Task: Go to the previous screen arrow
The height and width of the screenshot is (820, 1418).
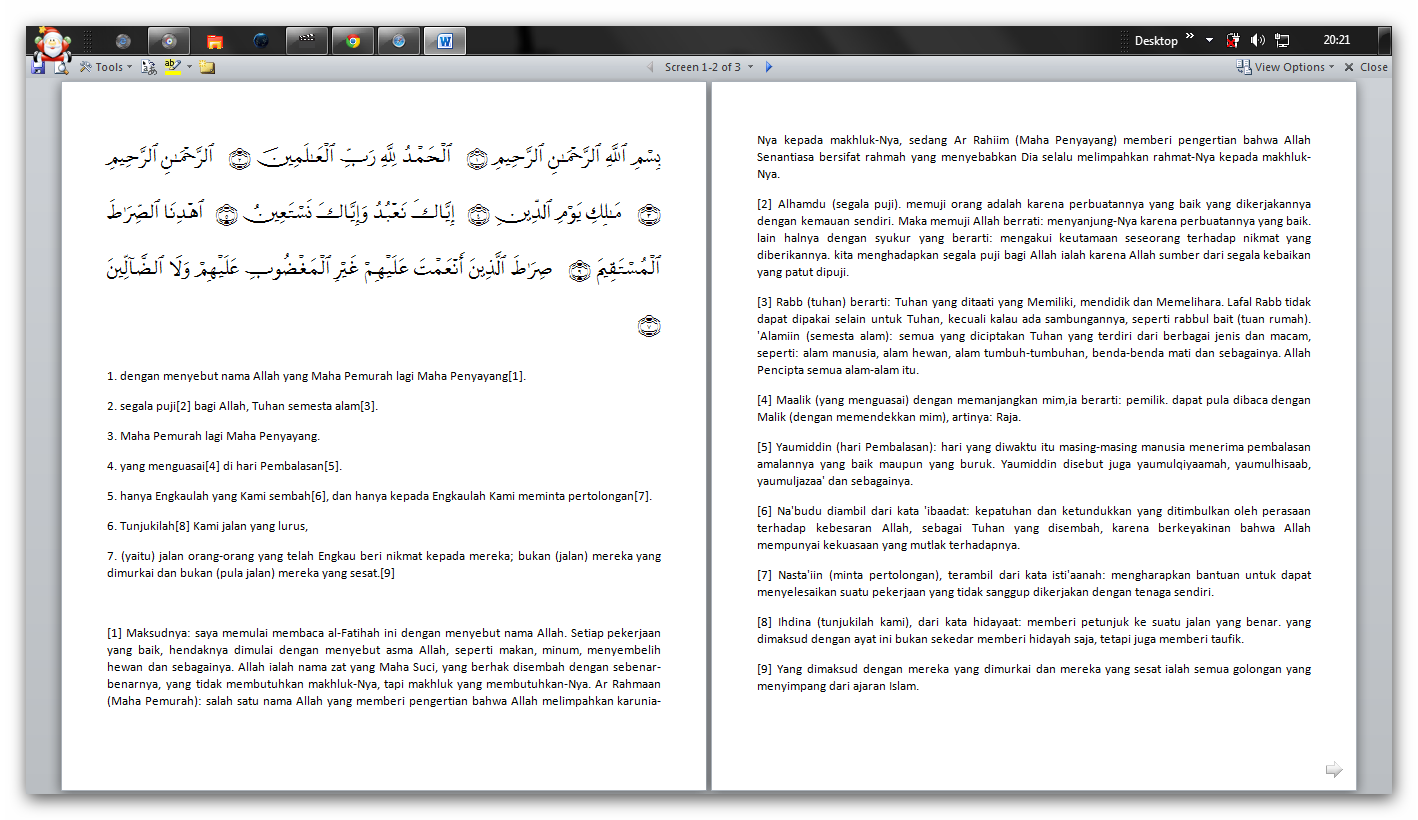Action: point(649,67)
